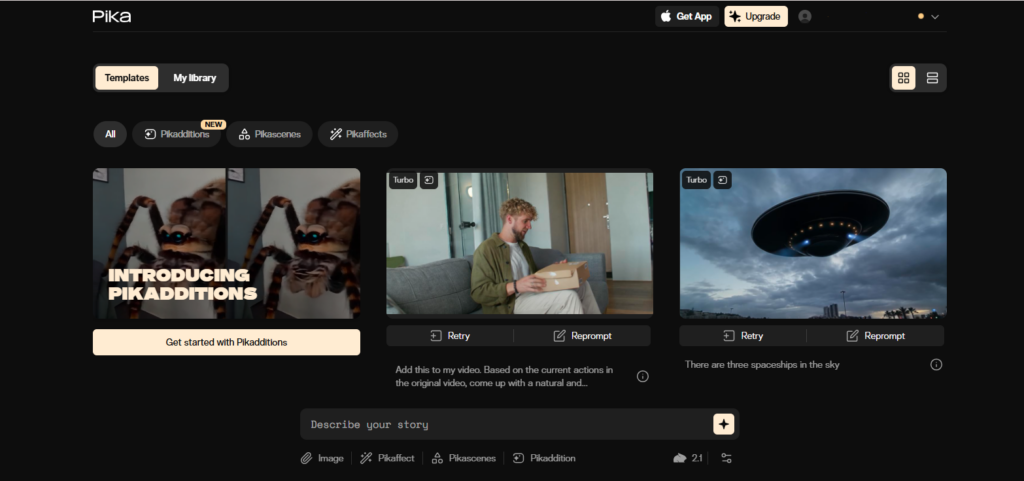This screenshot has width=1024, height=481.
Task: Click Reprompt under the UFO video
Action: coord(876,336)
